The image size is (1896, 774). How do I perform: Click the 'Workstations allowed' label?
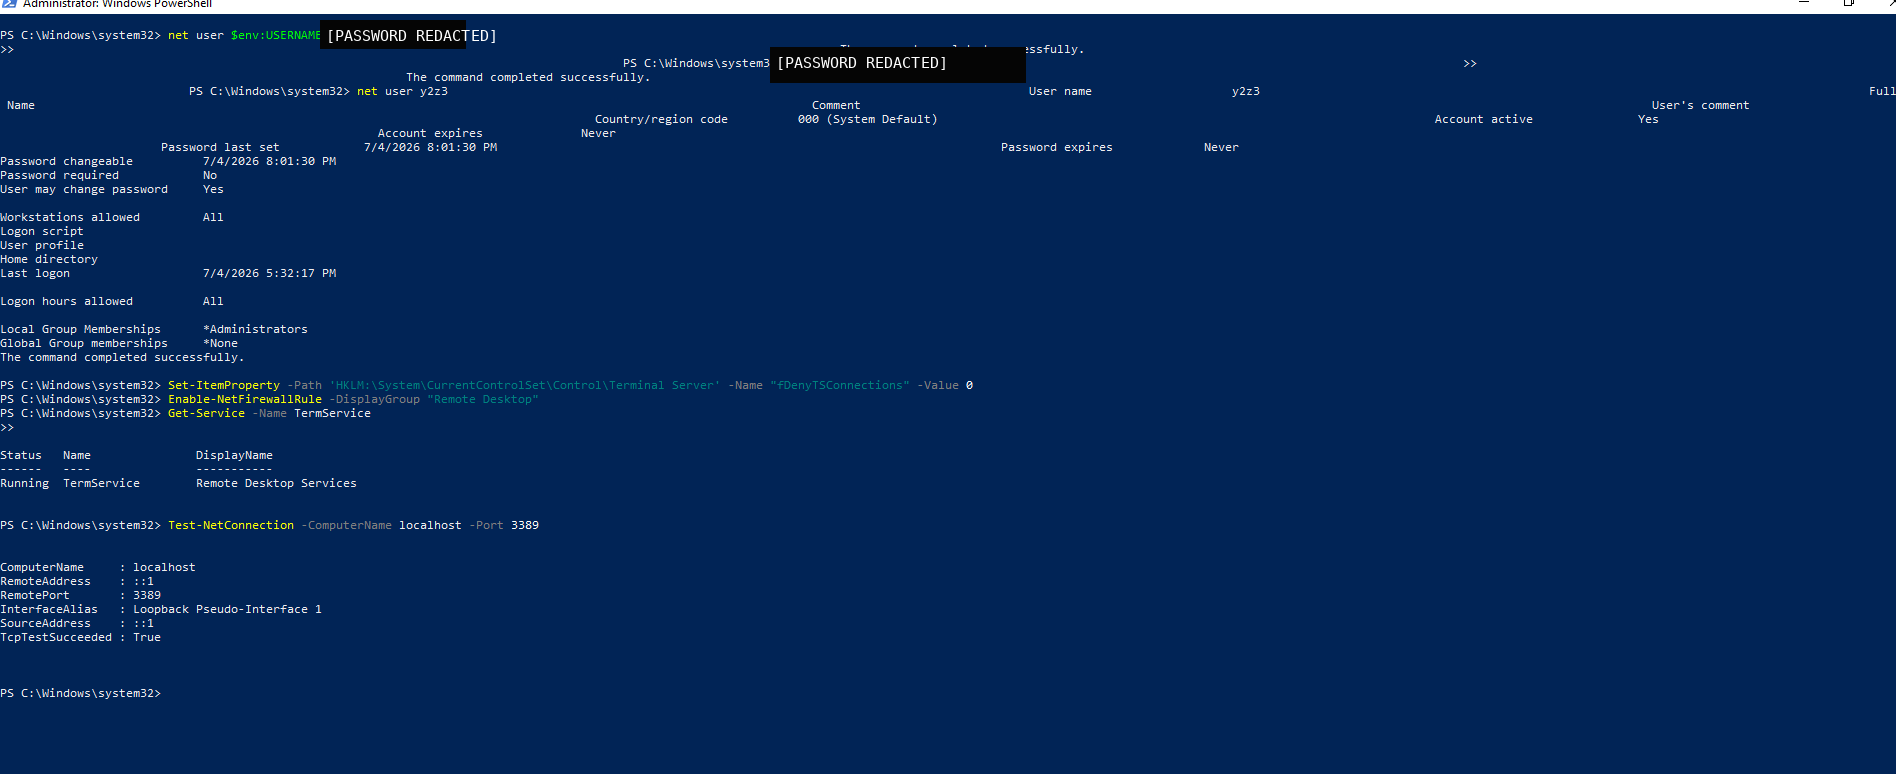pyautogui.click(x=70, y=217)
